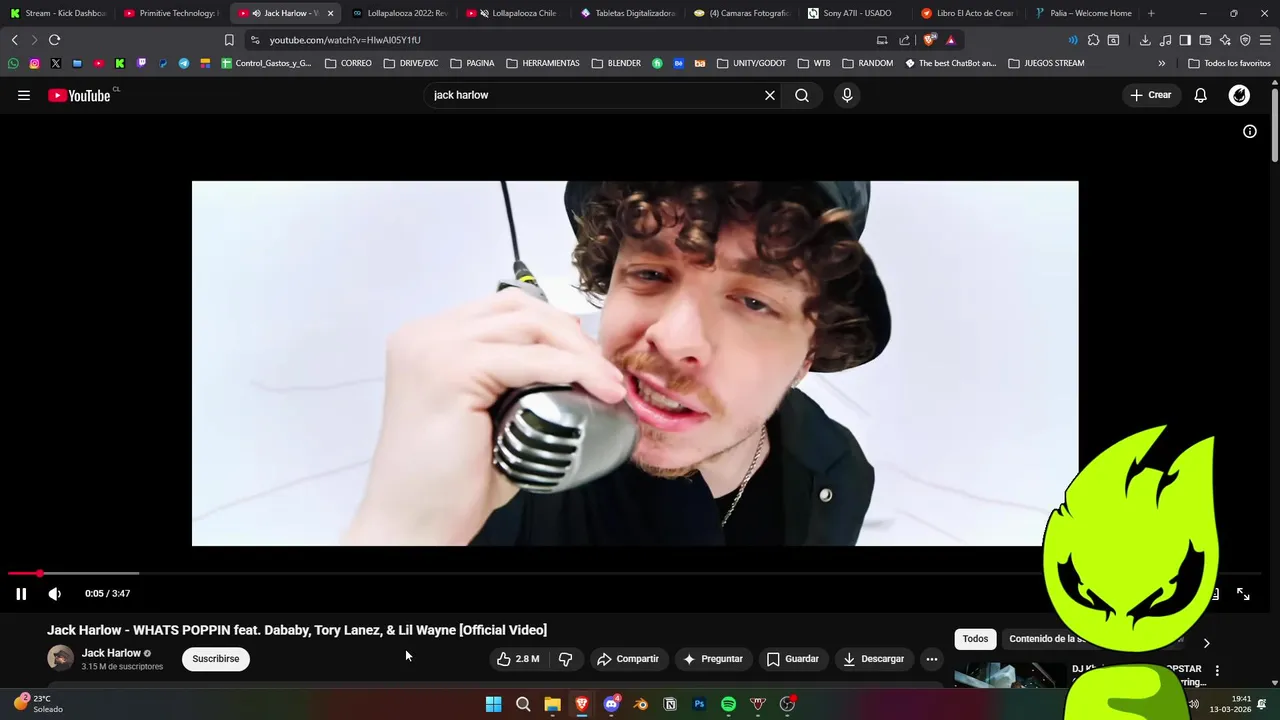Show video info card icon
Viewport: 1280px width, 720px height.
click(1250, 131)
